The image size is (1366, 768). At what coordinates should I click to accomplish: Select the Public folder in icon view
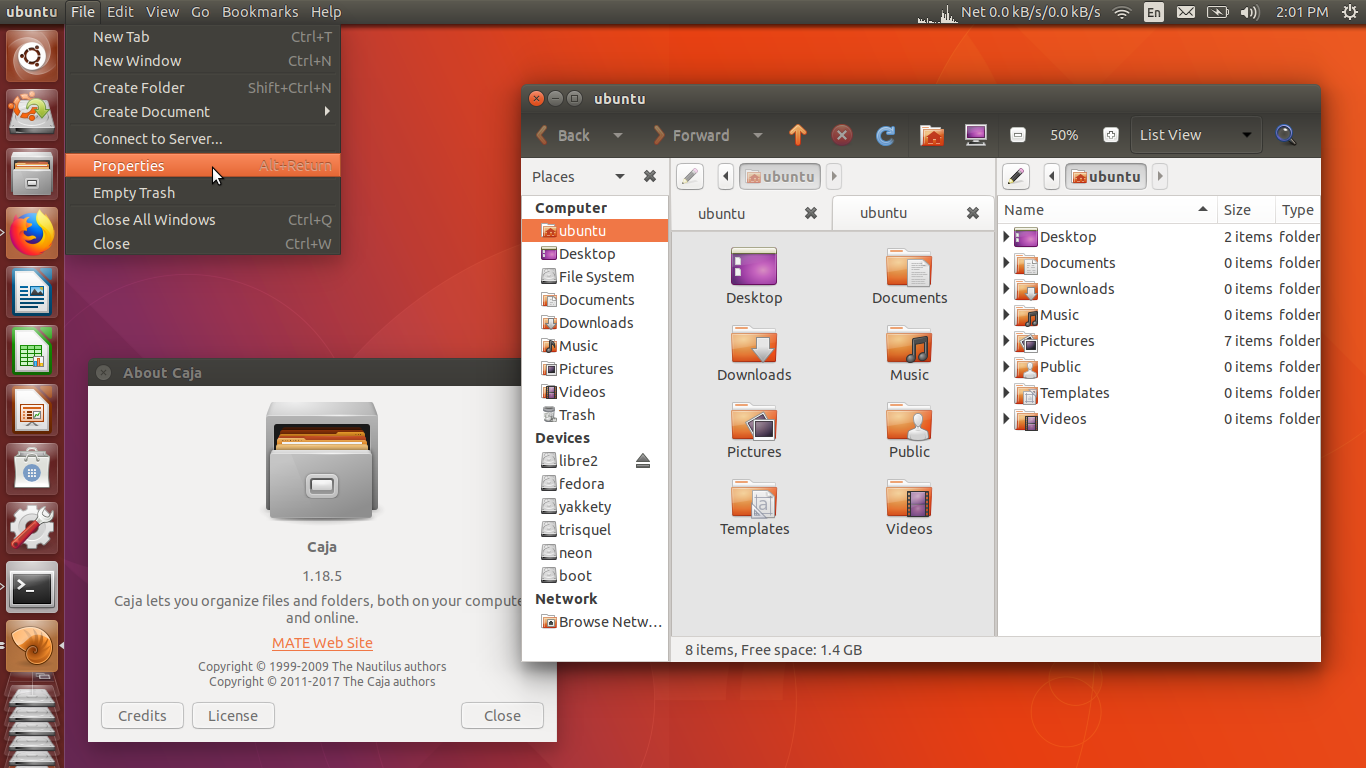(909, 430)
